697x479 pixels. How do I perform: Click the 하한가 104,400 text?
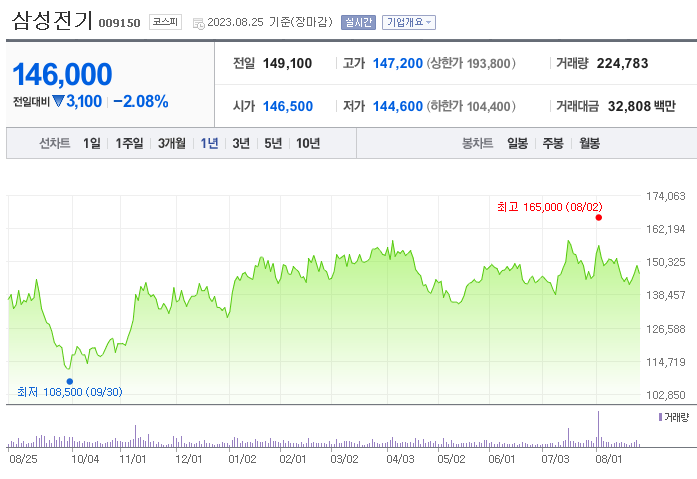click(x=471, y=106)
